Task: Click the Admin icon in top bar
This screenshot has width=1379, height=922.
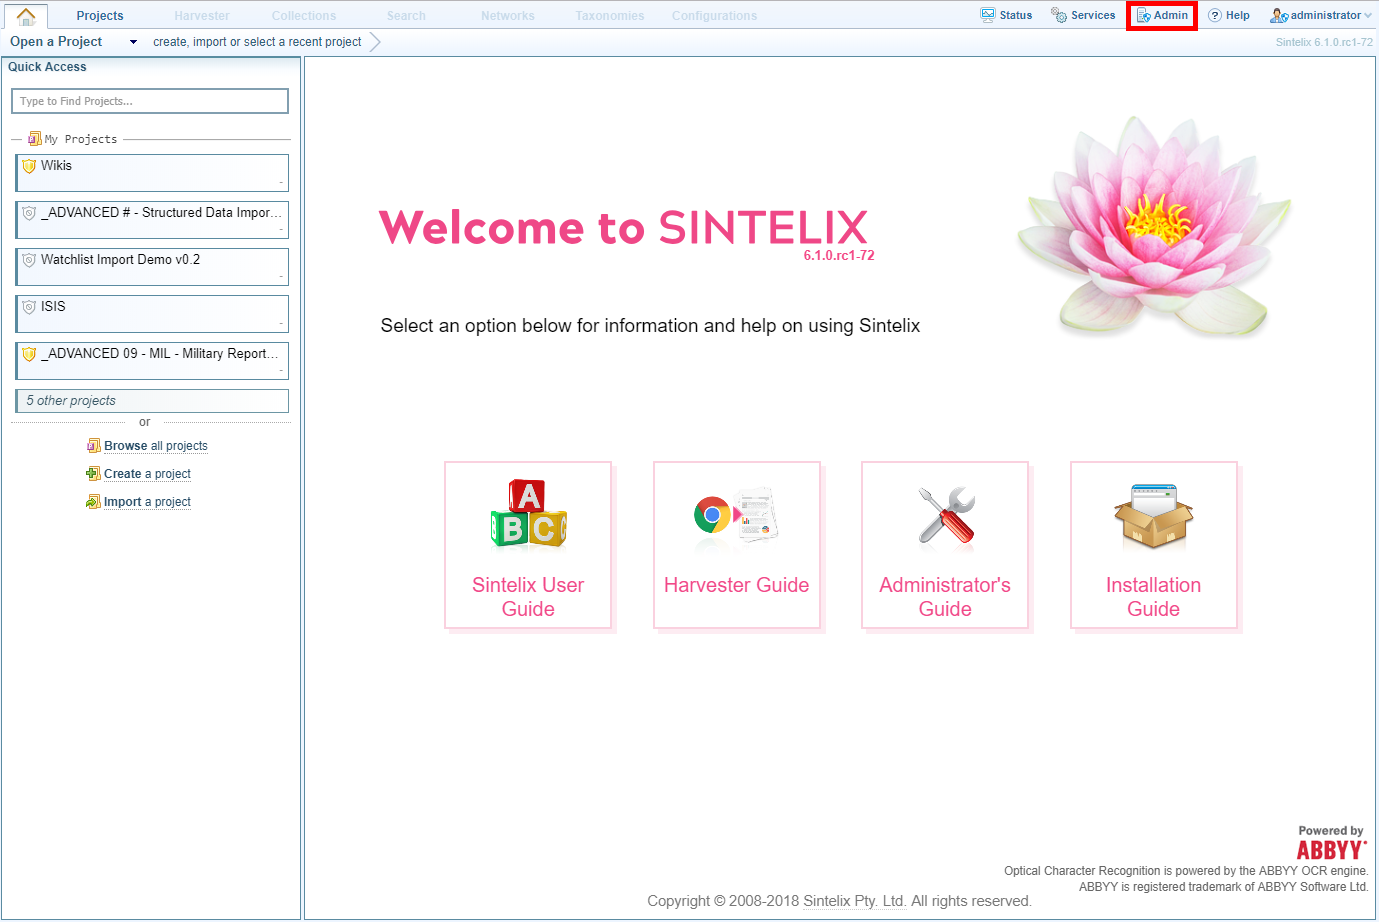Action: click(1143, 15)
